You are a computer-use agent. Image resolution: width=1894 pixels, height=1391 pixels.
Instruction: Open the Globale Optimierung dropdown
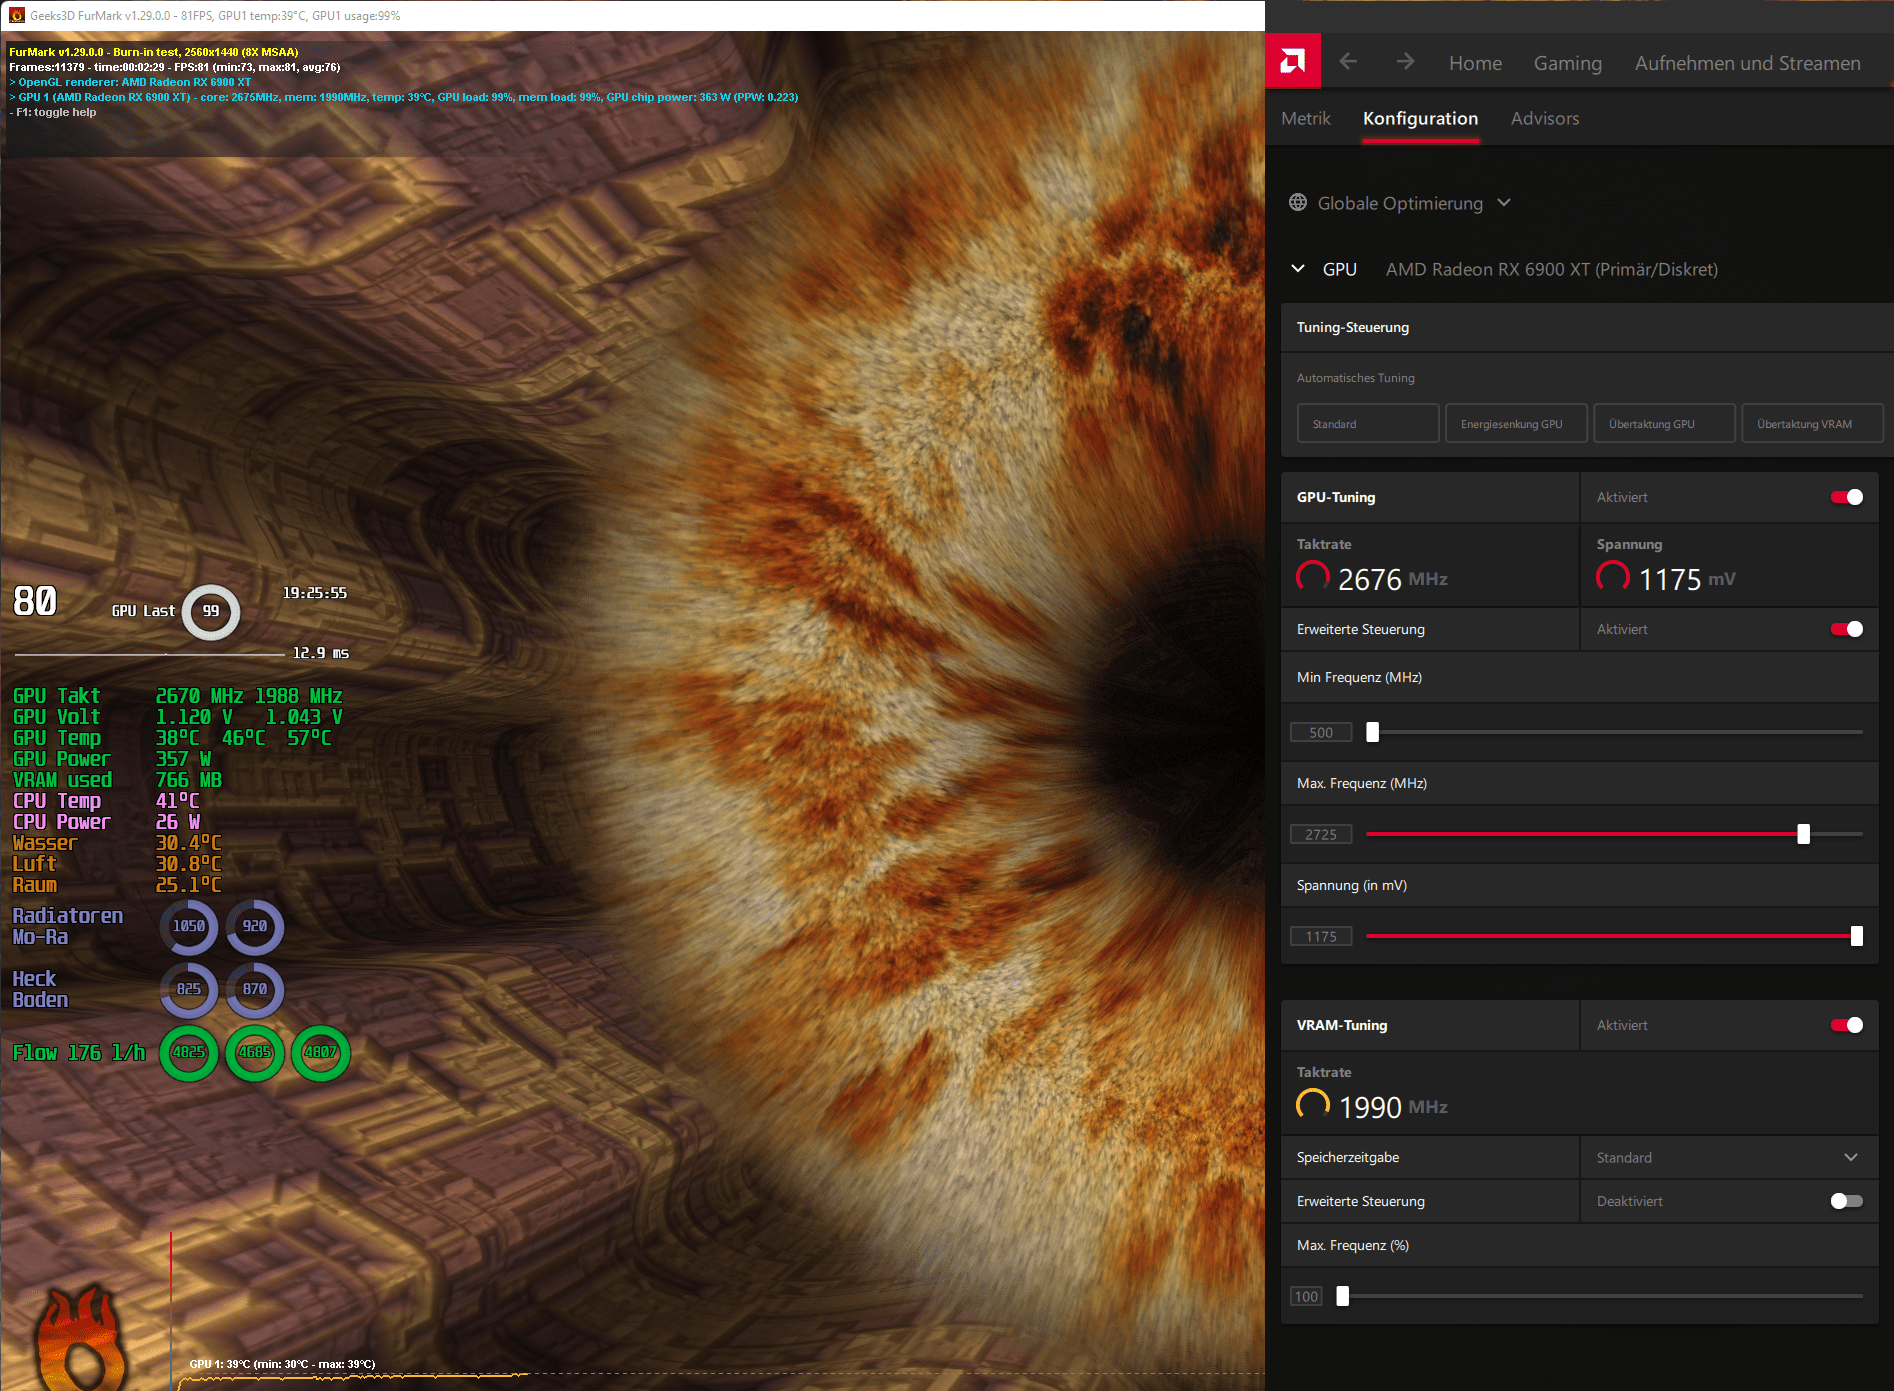(x=1504, y=203)
